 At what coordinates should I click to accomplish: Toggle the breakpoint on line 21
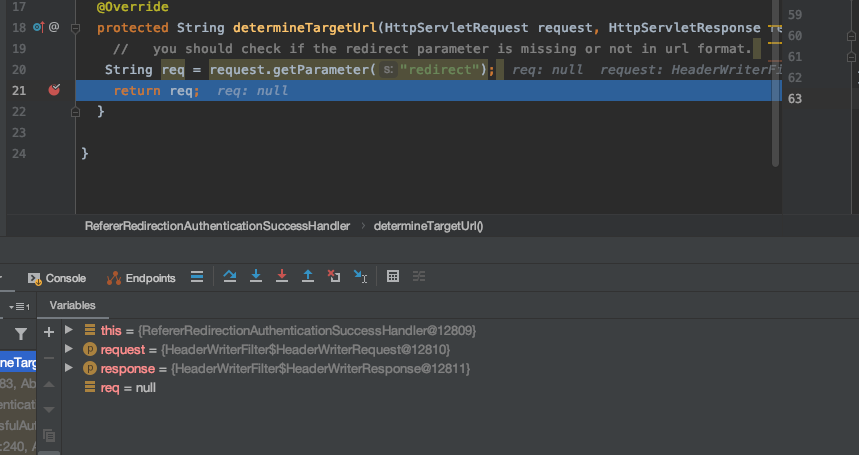click(54, 90)
